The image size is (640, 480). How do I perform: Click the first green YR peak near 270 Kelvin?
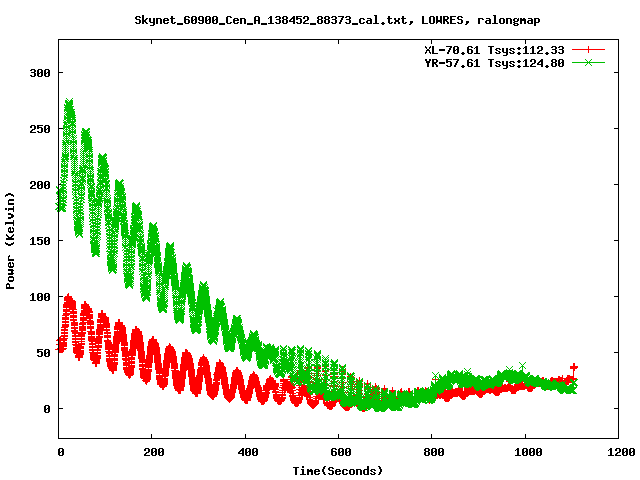pos(69,103)
